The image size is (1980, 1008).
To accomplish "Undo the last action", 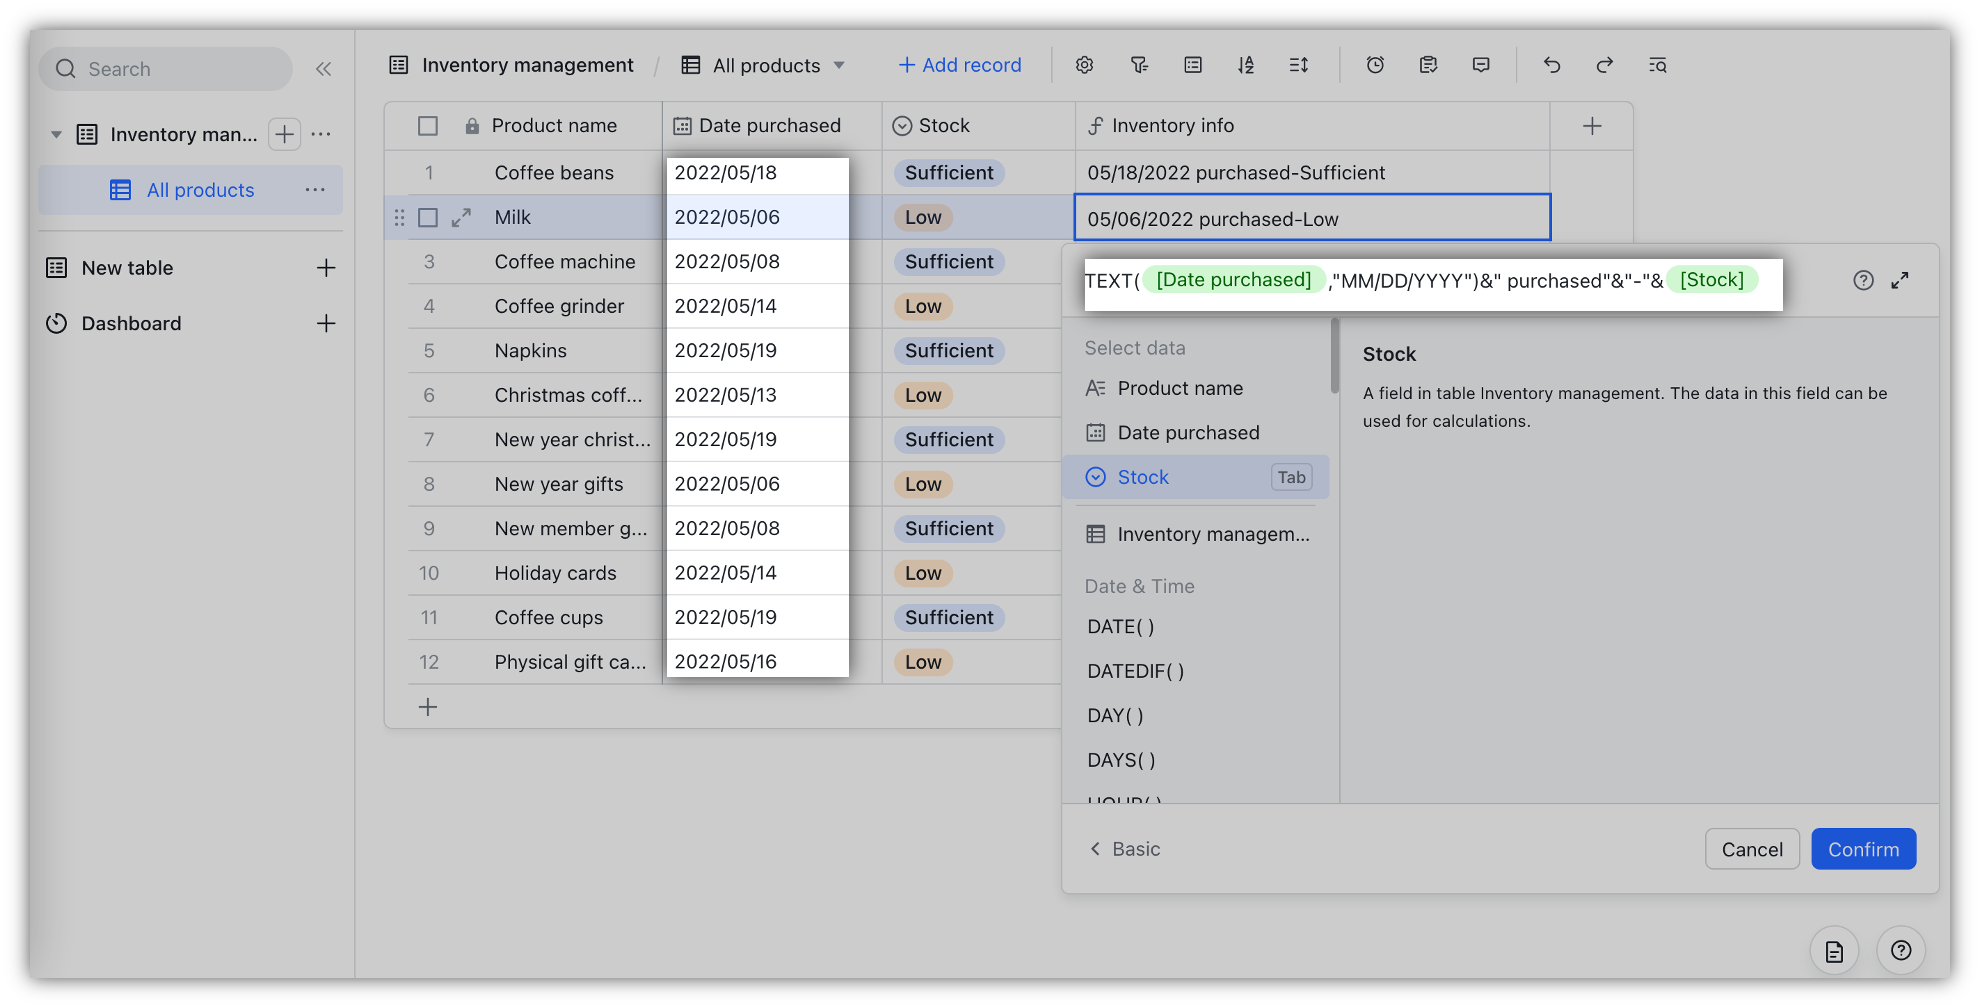I will tap(1551, 65).
